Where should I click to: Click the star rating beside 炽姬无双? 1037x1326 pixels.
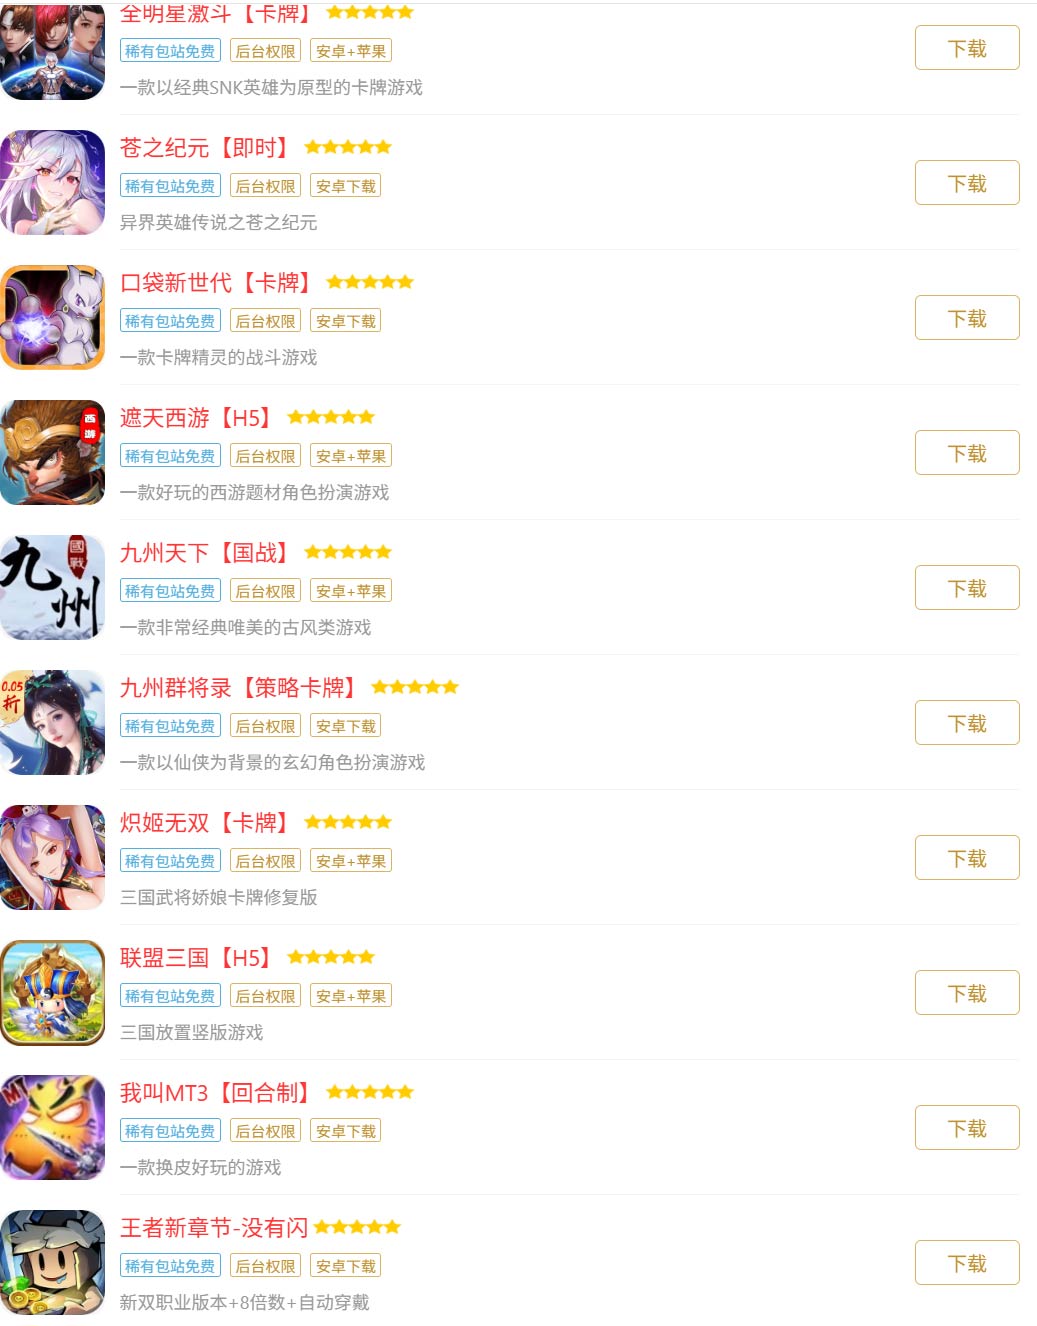(348, 822)
